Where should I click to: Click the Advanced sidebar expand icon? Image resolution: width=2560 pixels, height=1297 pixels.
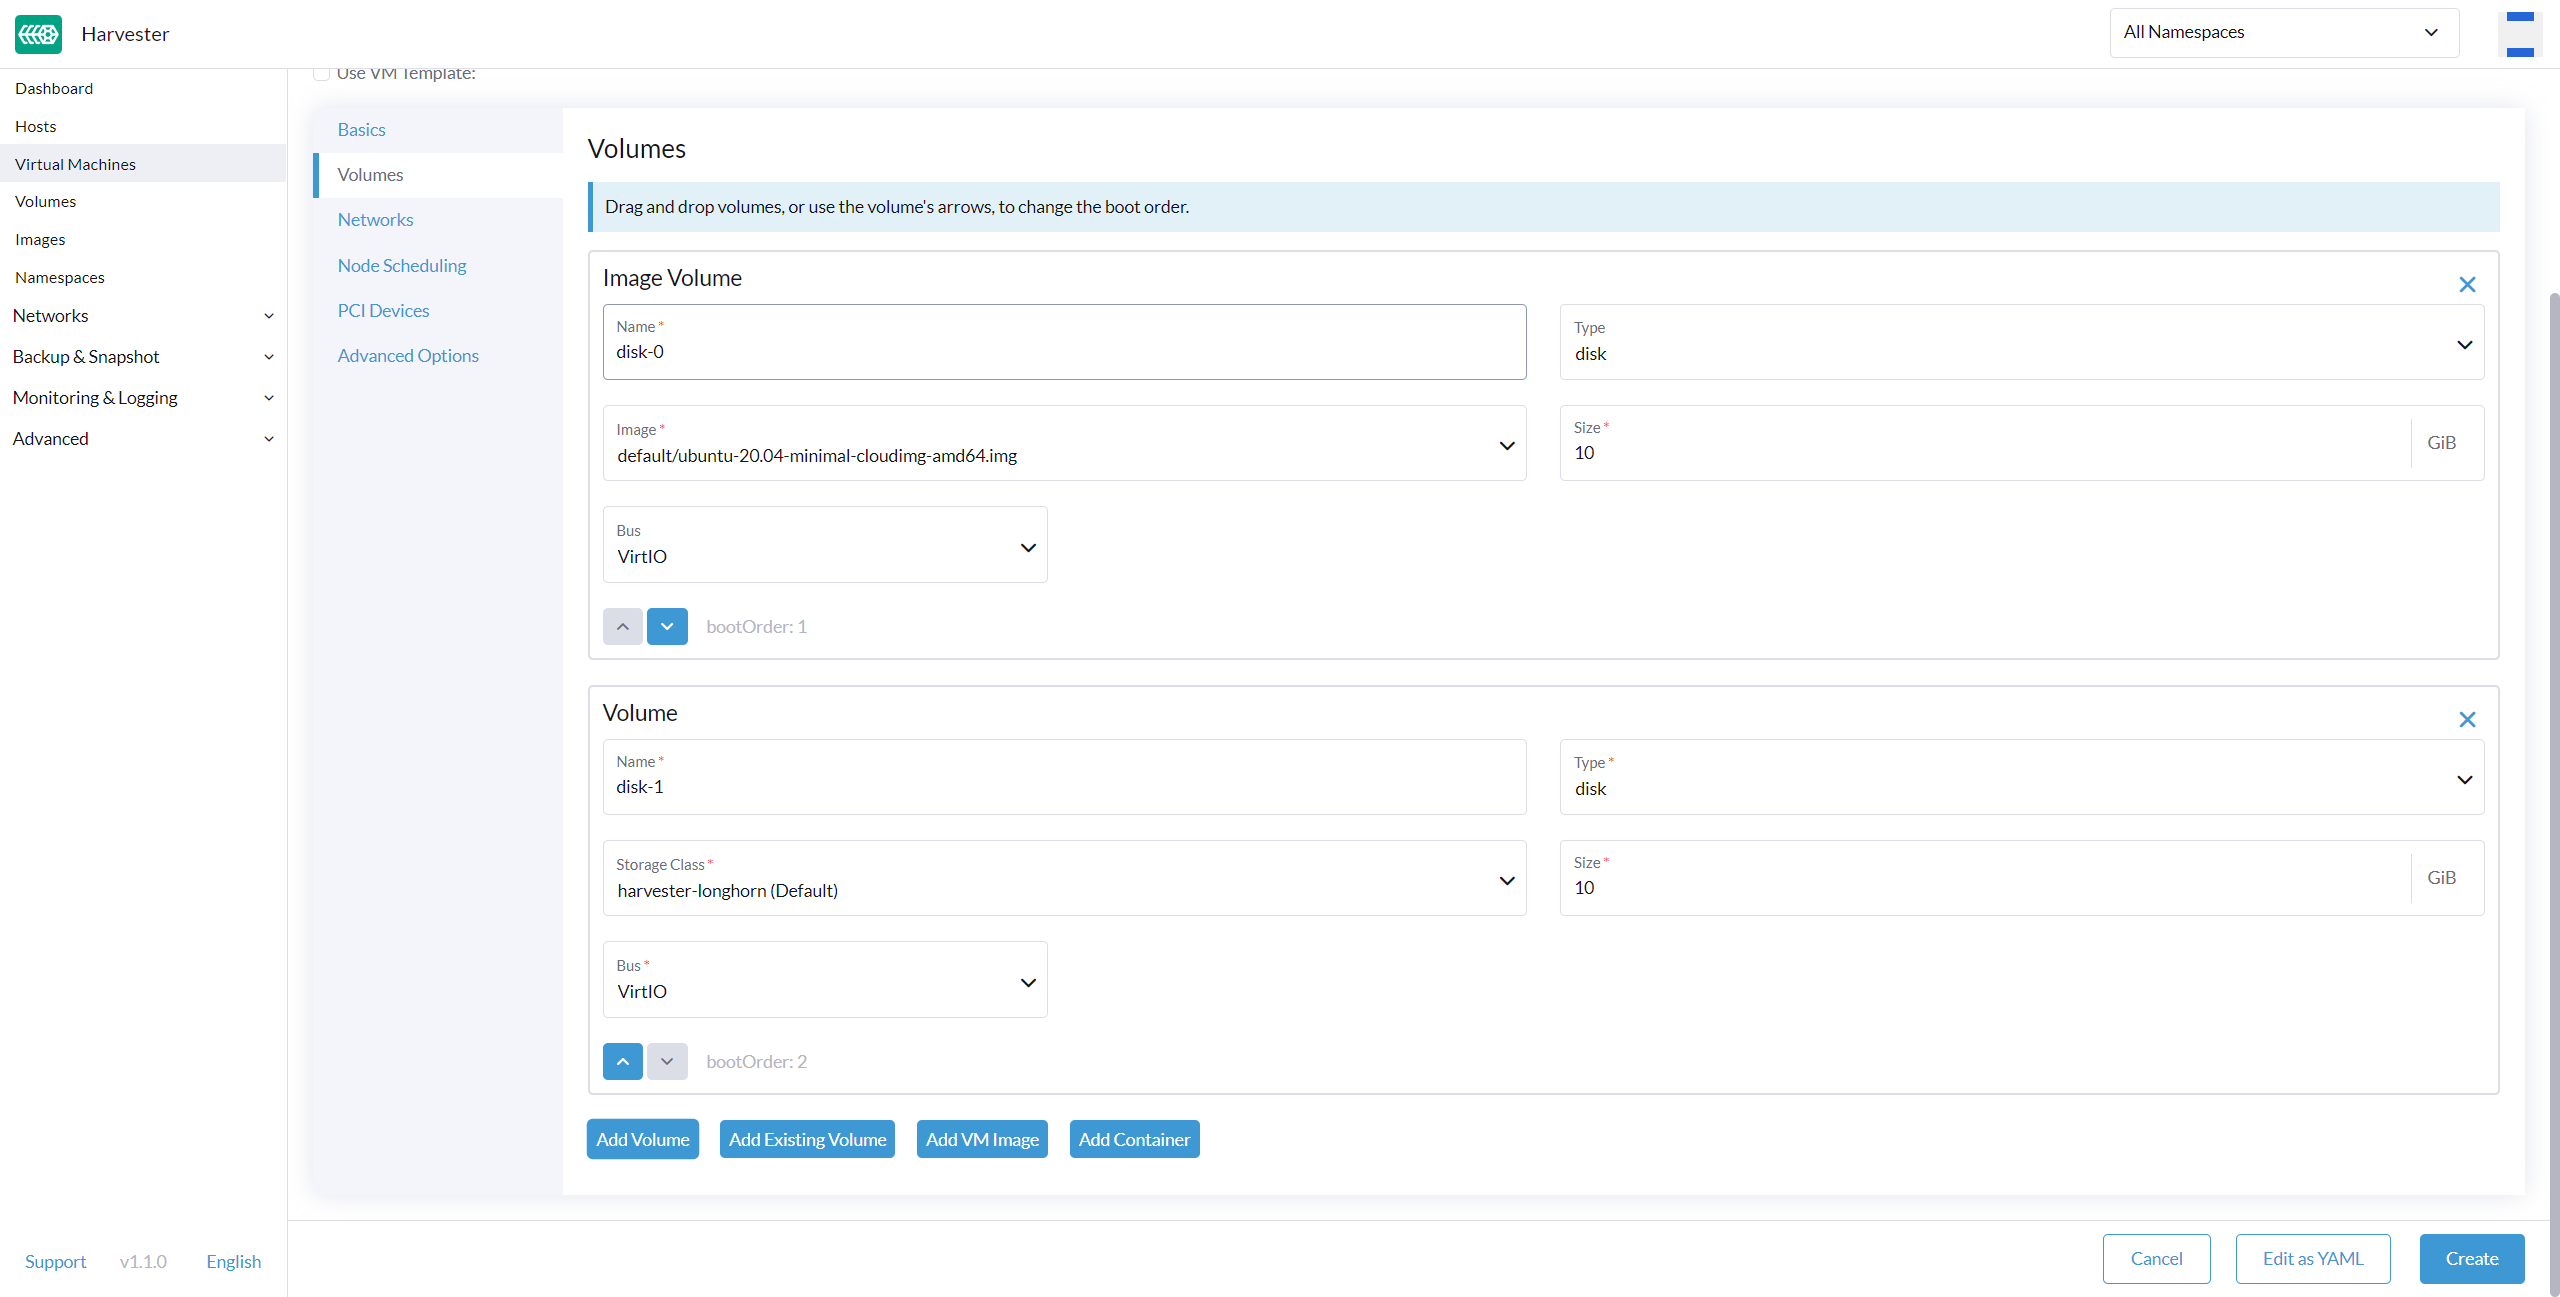(x=268, y=438)
